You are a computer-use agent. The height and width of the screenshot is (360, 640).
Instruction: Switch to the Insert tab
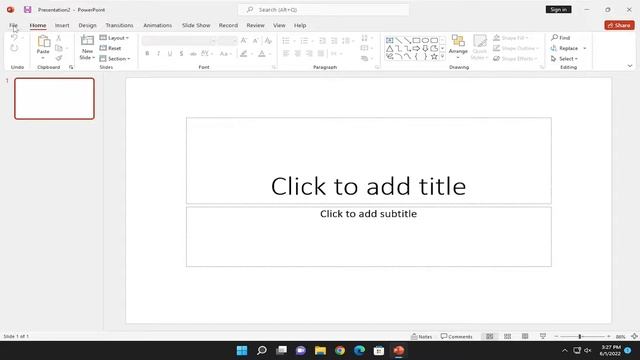62,25
